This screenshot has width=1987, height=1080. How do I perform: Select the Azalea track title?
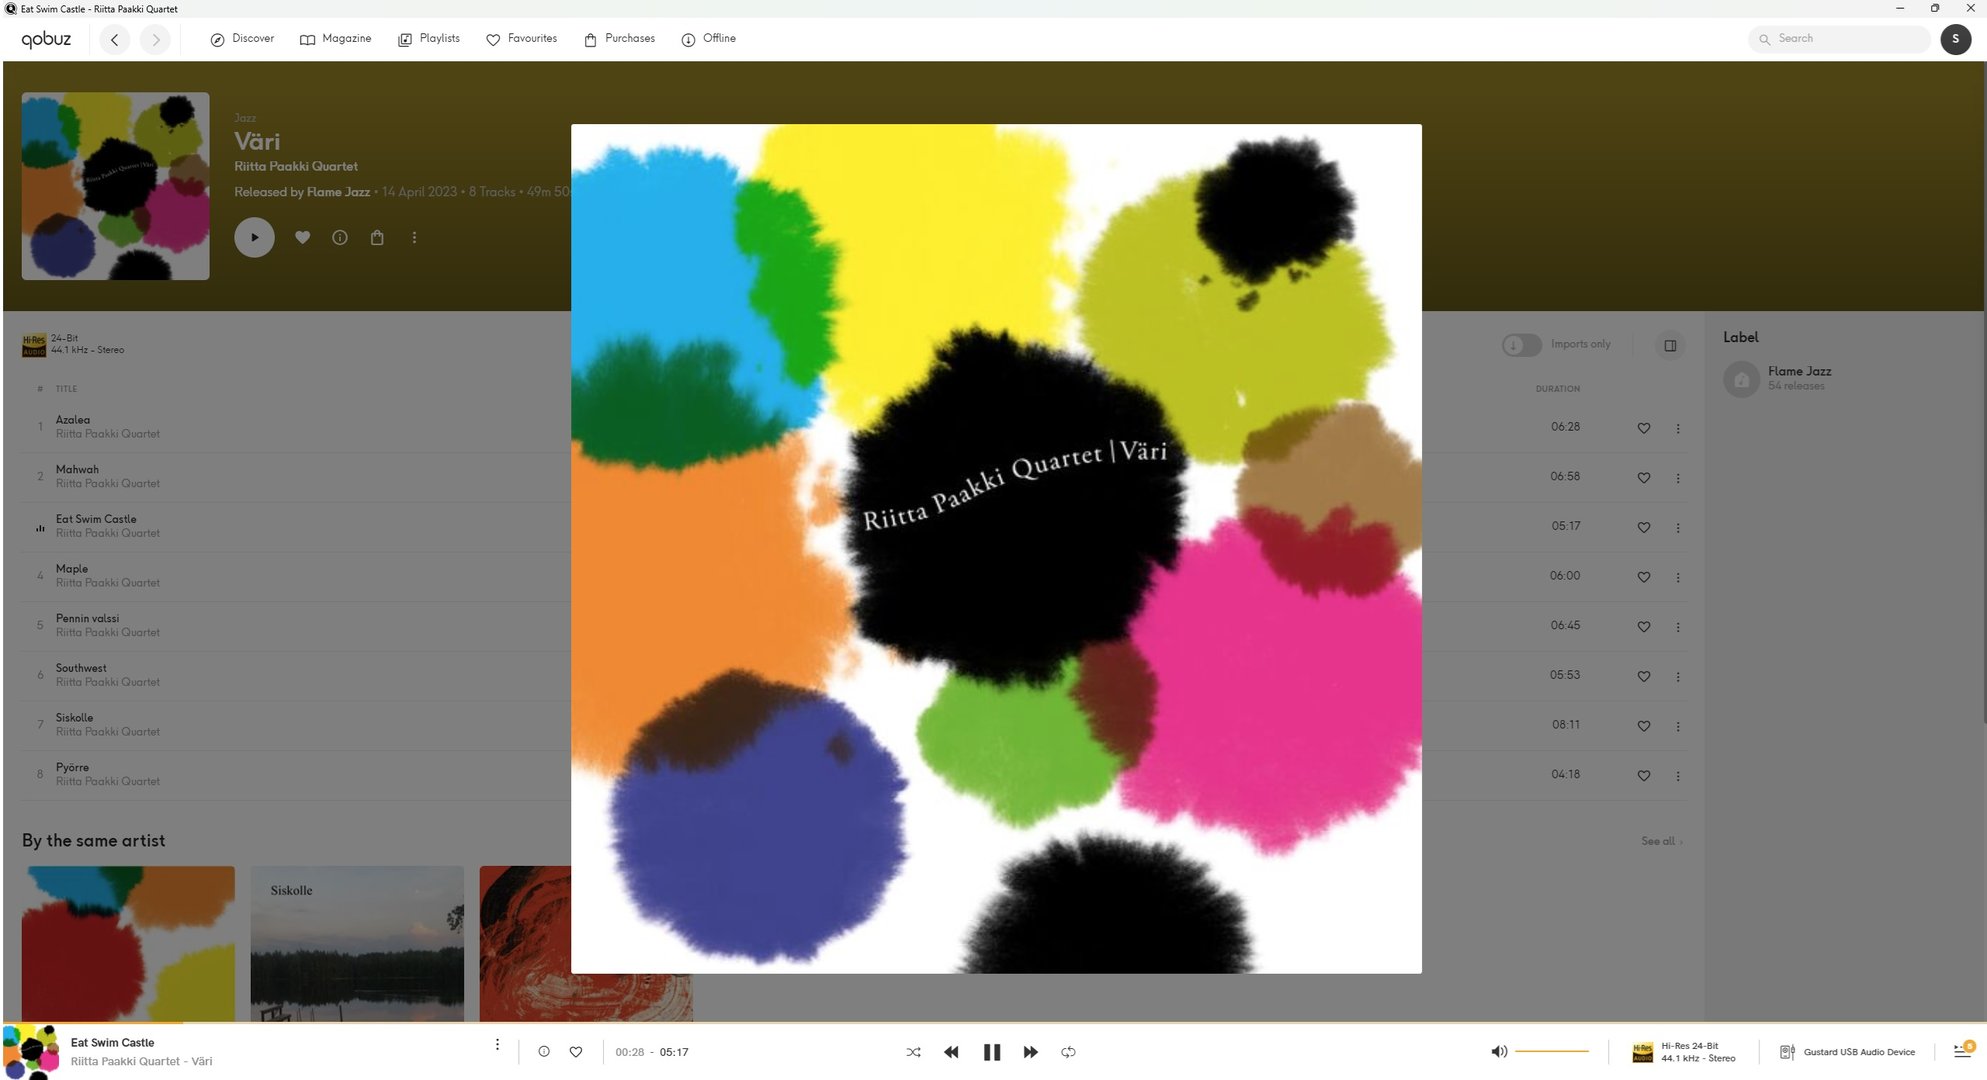[x=72, y=420]
